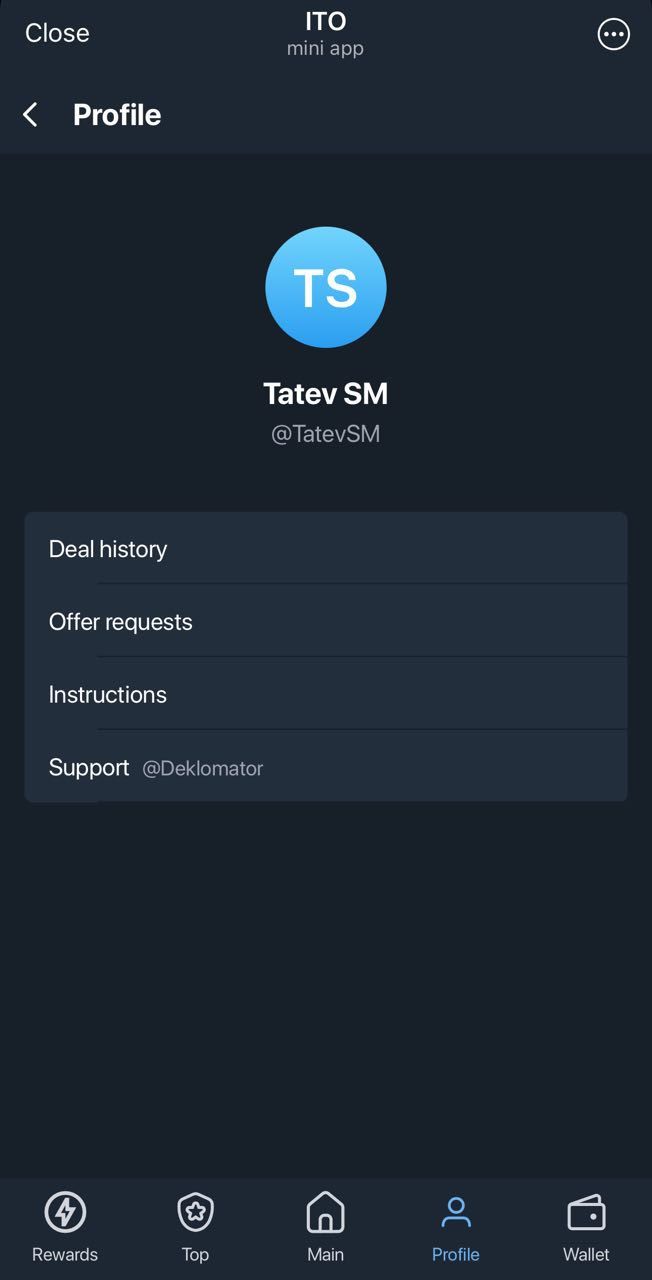Contact Support via @Deklomator
Image resolution: width=652 pixels, height=1280 pixels.
pyautogui.click(x=203, y=767)
